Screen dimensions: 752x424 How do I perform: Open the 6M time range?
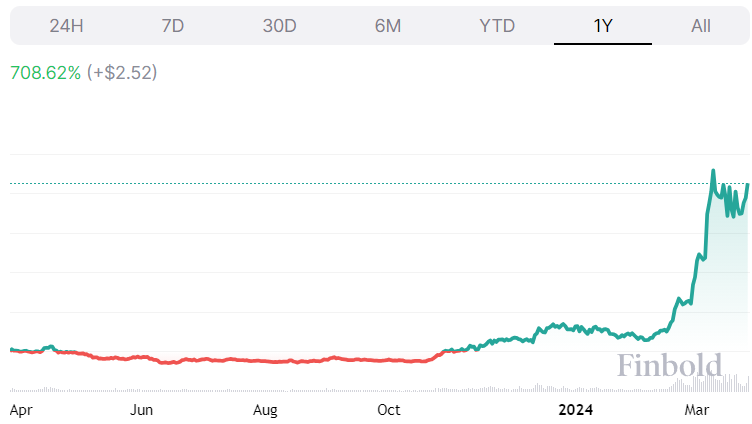[x=388, y=26]
